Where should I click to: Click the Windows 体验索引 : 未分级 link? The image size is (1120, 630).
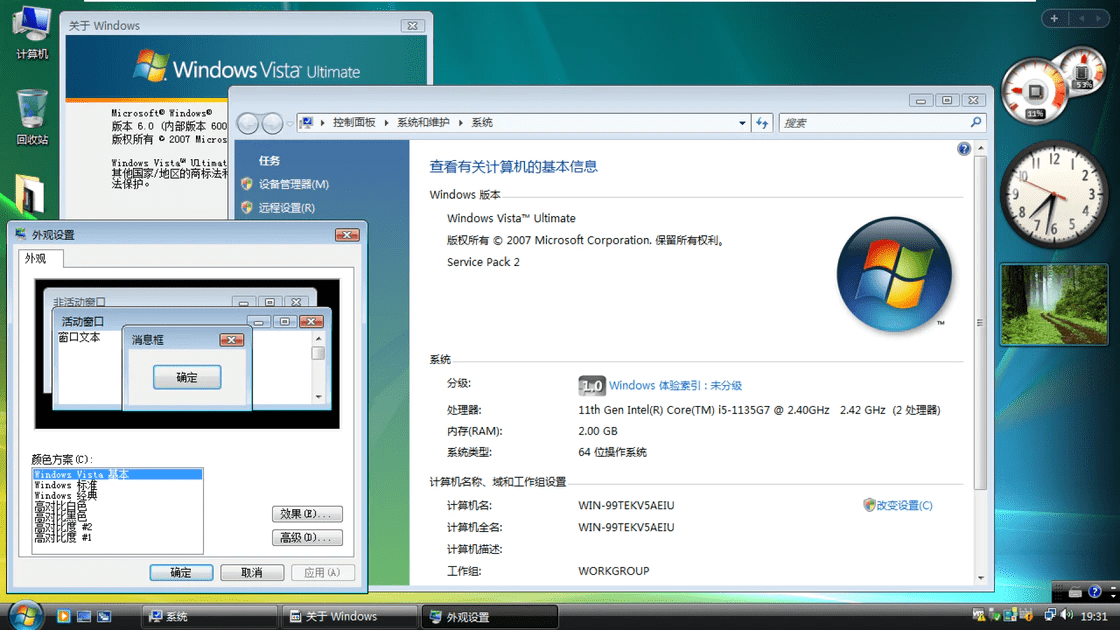tap(675, 386)
